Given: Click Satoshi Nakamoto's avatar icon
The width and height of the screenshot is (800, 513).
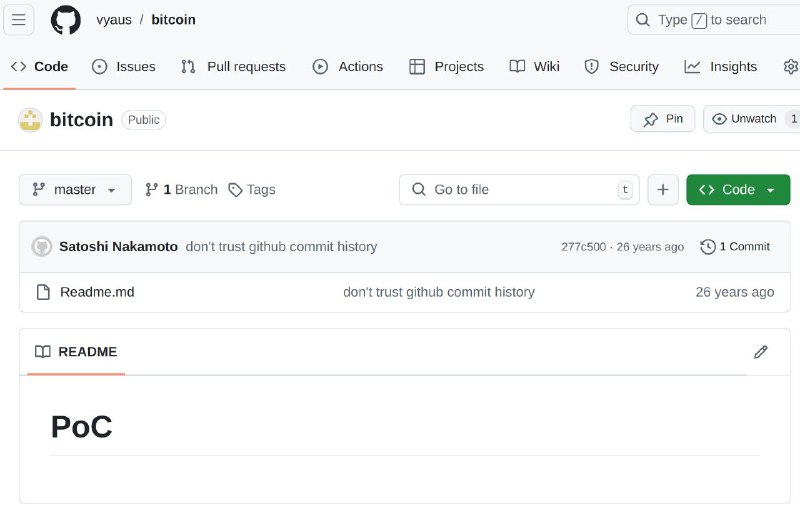Looking at the screenshot, I should point(42,247).
